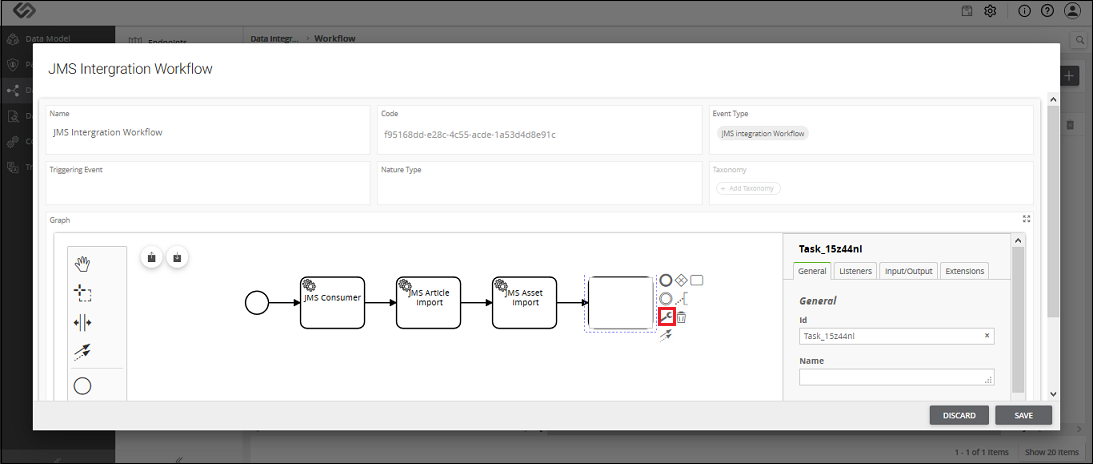Select the JMS Article Import task
The width and height of the screenshot is (1093, 464).
click(429, 302)
